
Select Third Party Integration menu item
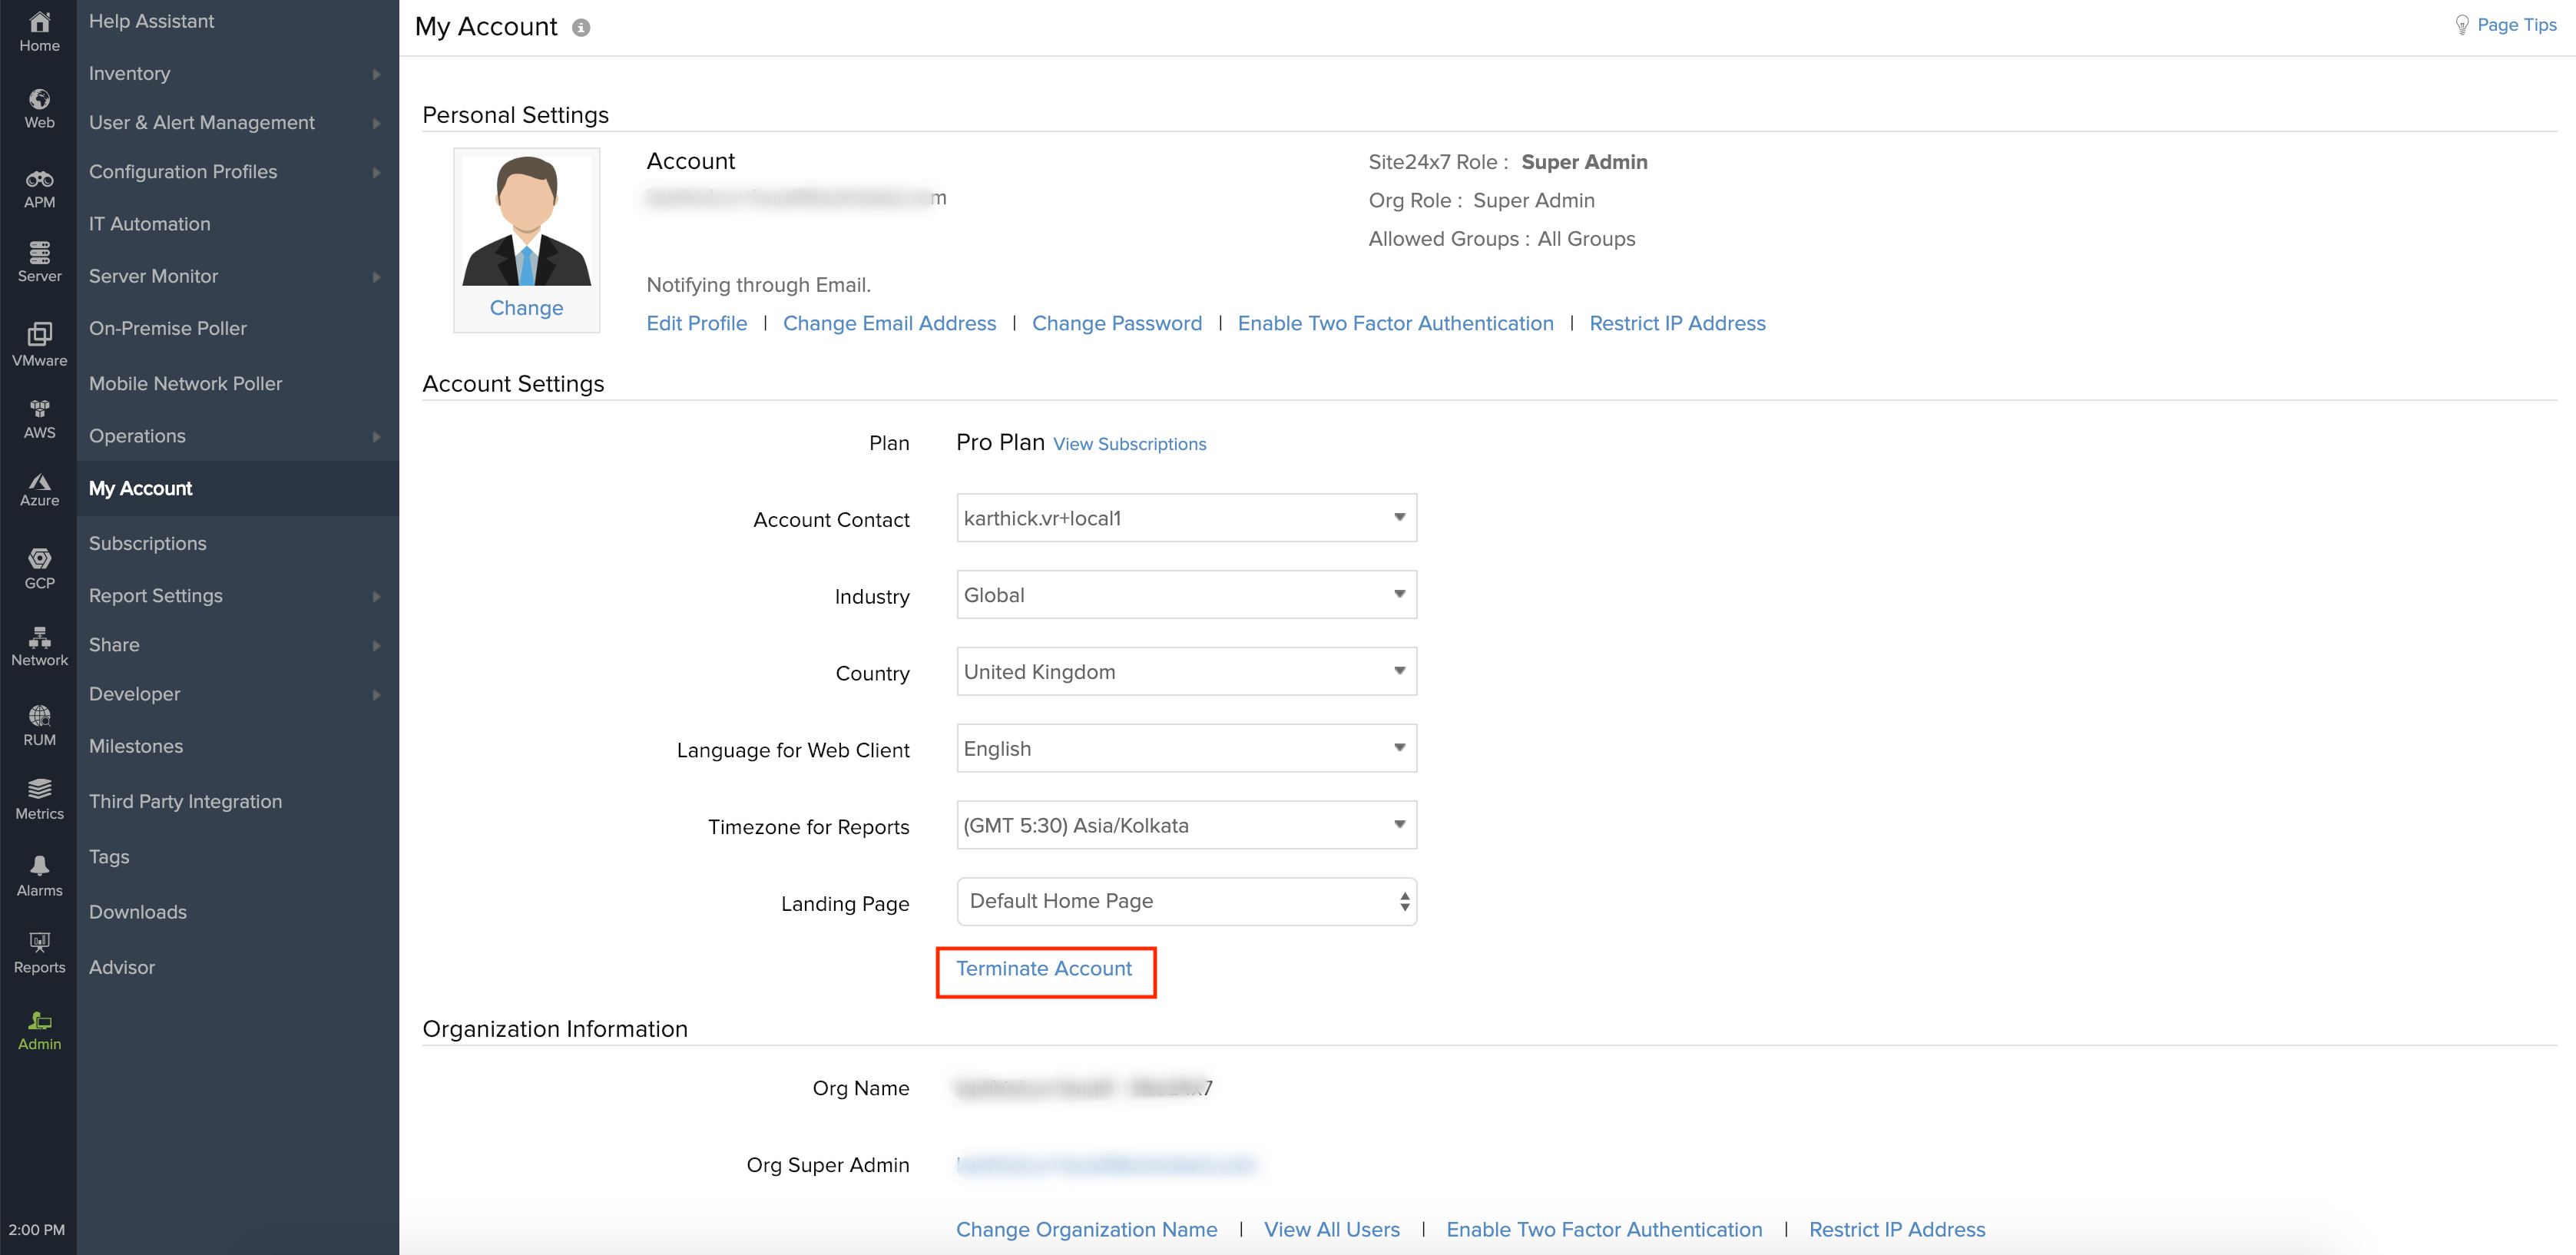(186, 801)
